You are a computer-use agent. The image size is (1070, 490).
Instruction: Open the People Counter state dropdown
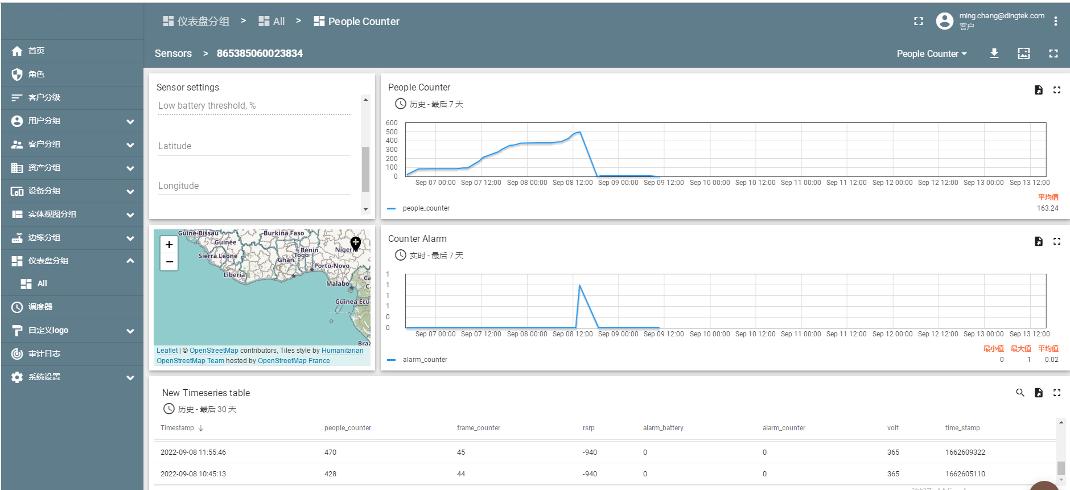click(932, 53)
